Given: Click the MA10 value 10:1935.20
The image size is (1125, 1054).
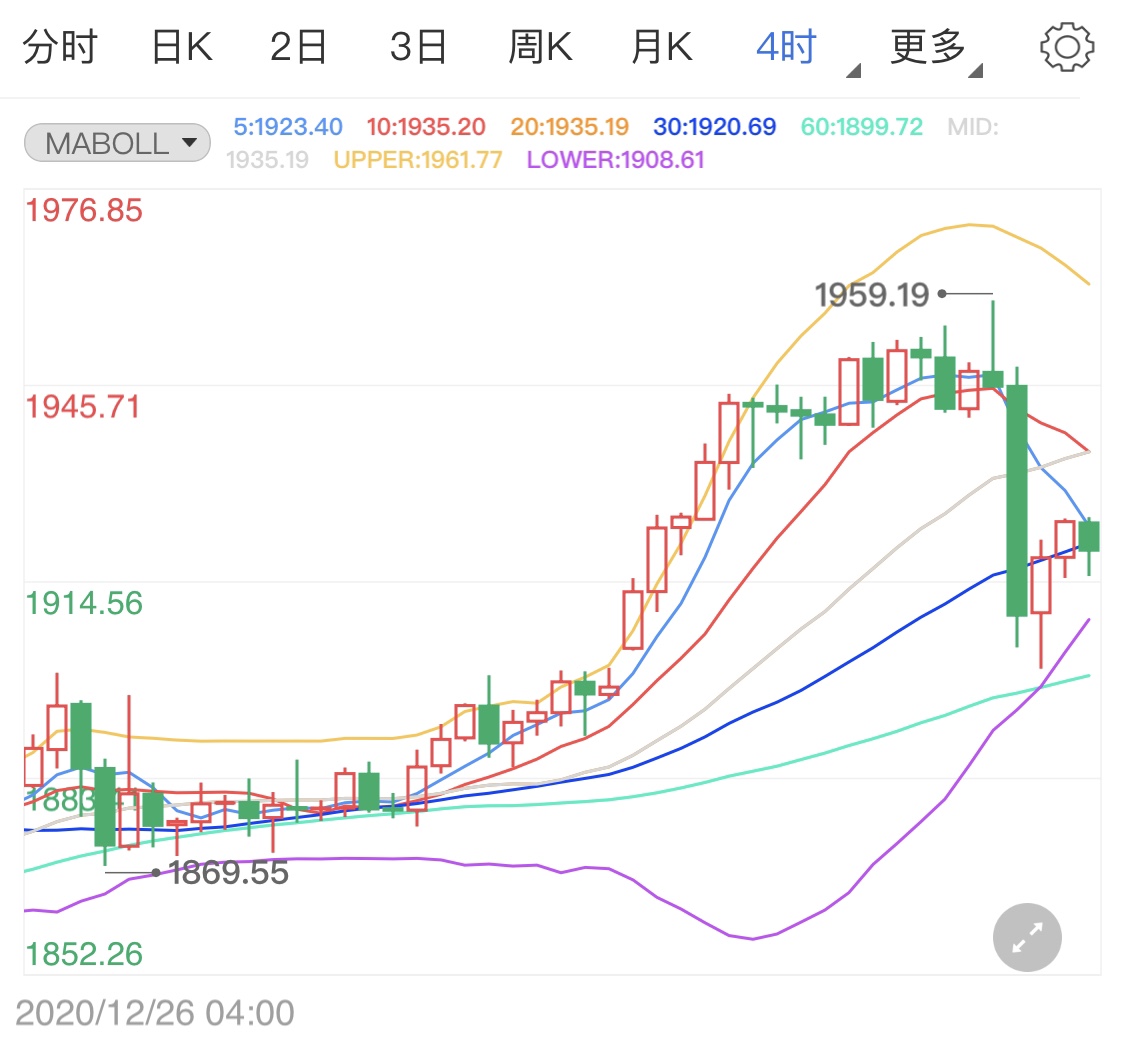Looking at the screenshot, I should [426, 127].
